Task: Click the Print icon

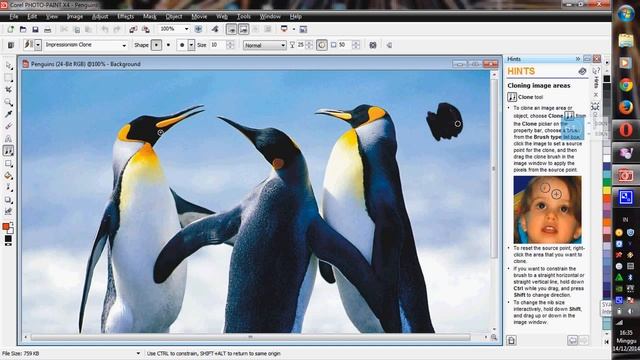Action: point(48,29)
